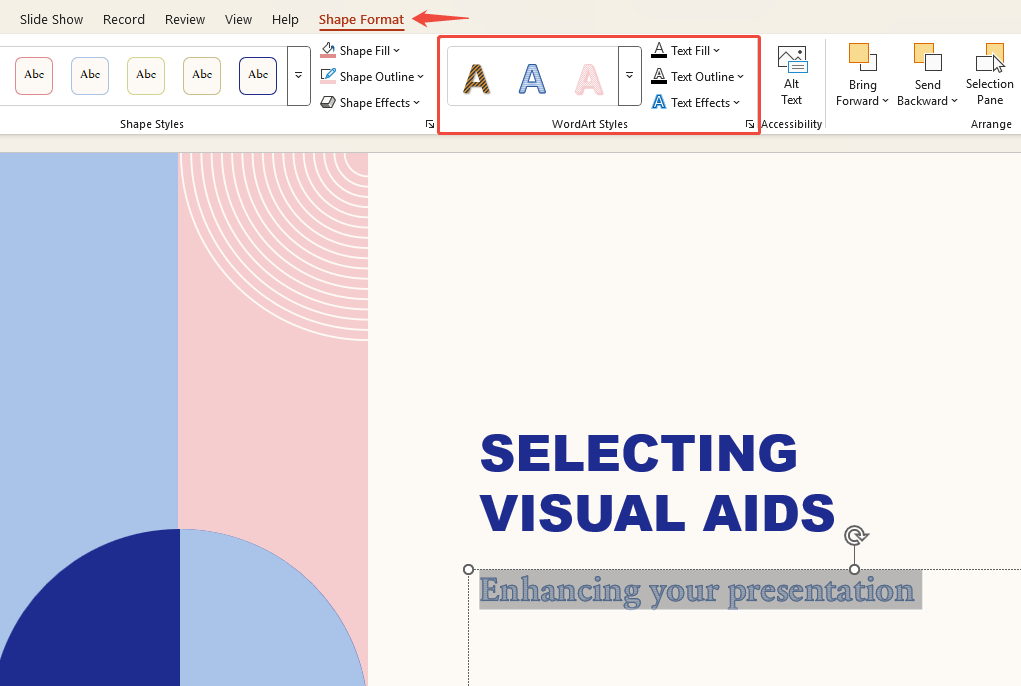Expand the WordArt styles gallery
This screenshot has width=1021, height=686.
pos(629,76)
